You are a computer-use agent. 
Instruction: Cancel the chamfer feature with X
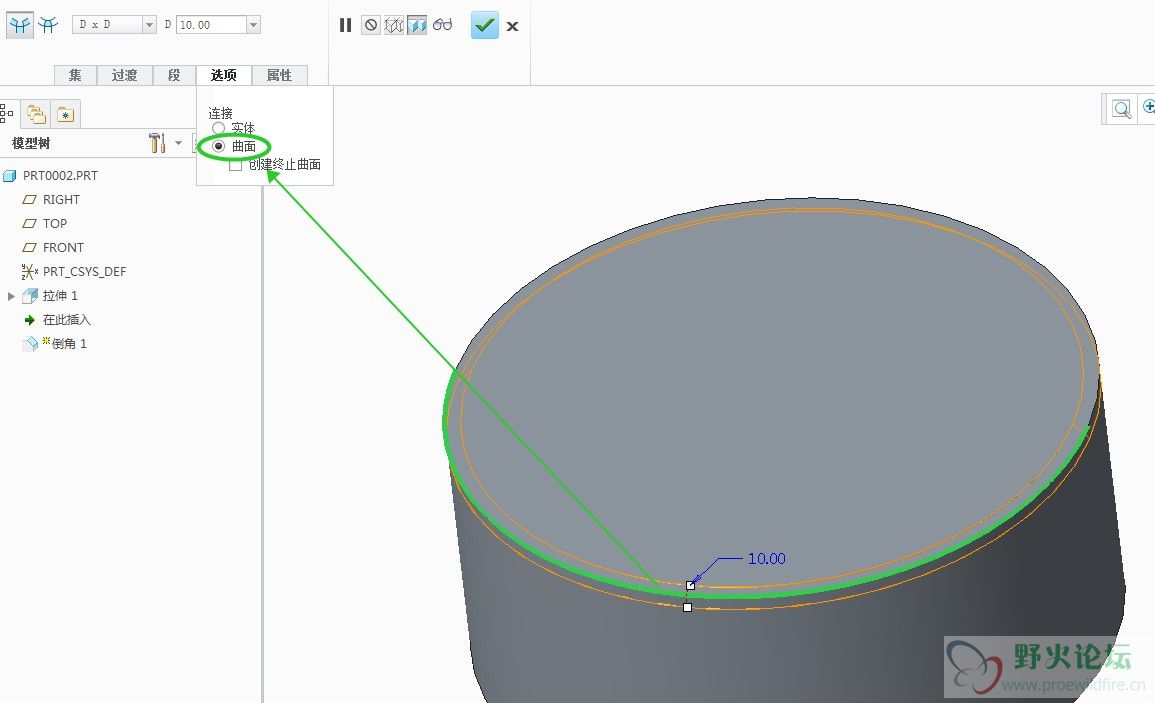(513, 27)
